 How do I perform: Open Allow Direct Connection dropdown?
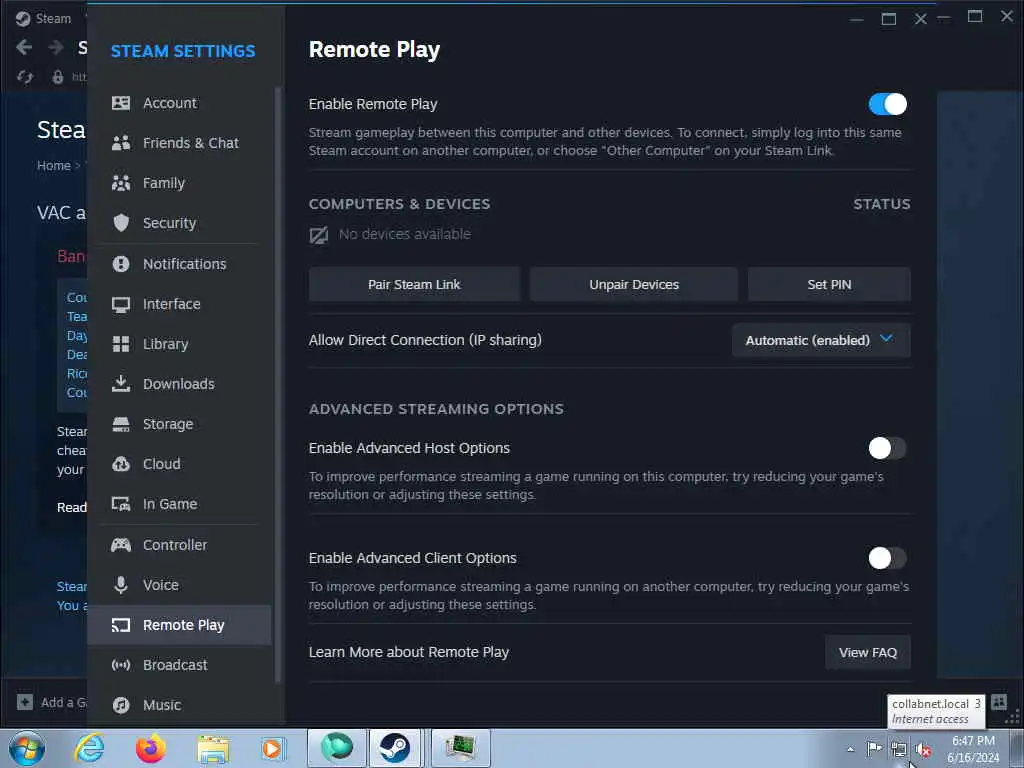[821, 340]
